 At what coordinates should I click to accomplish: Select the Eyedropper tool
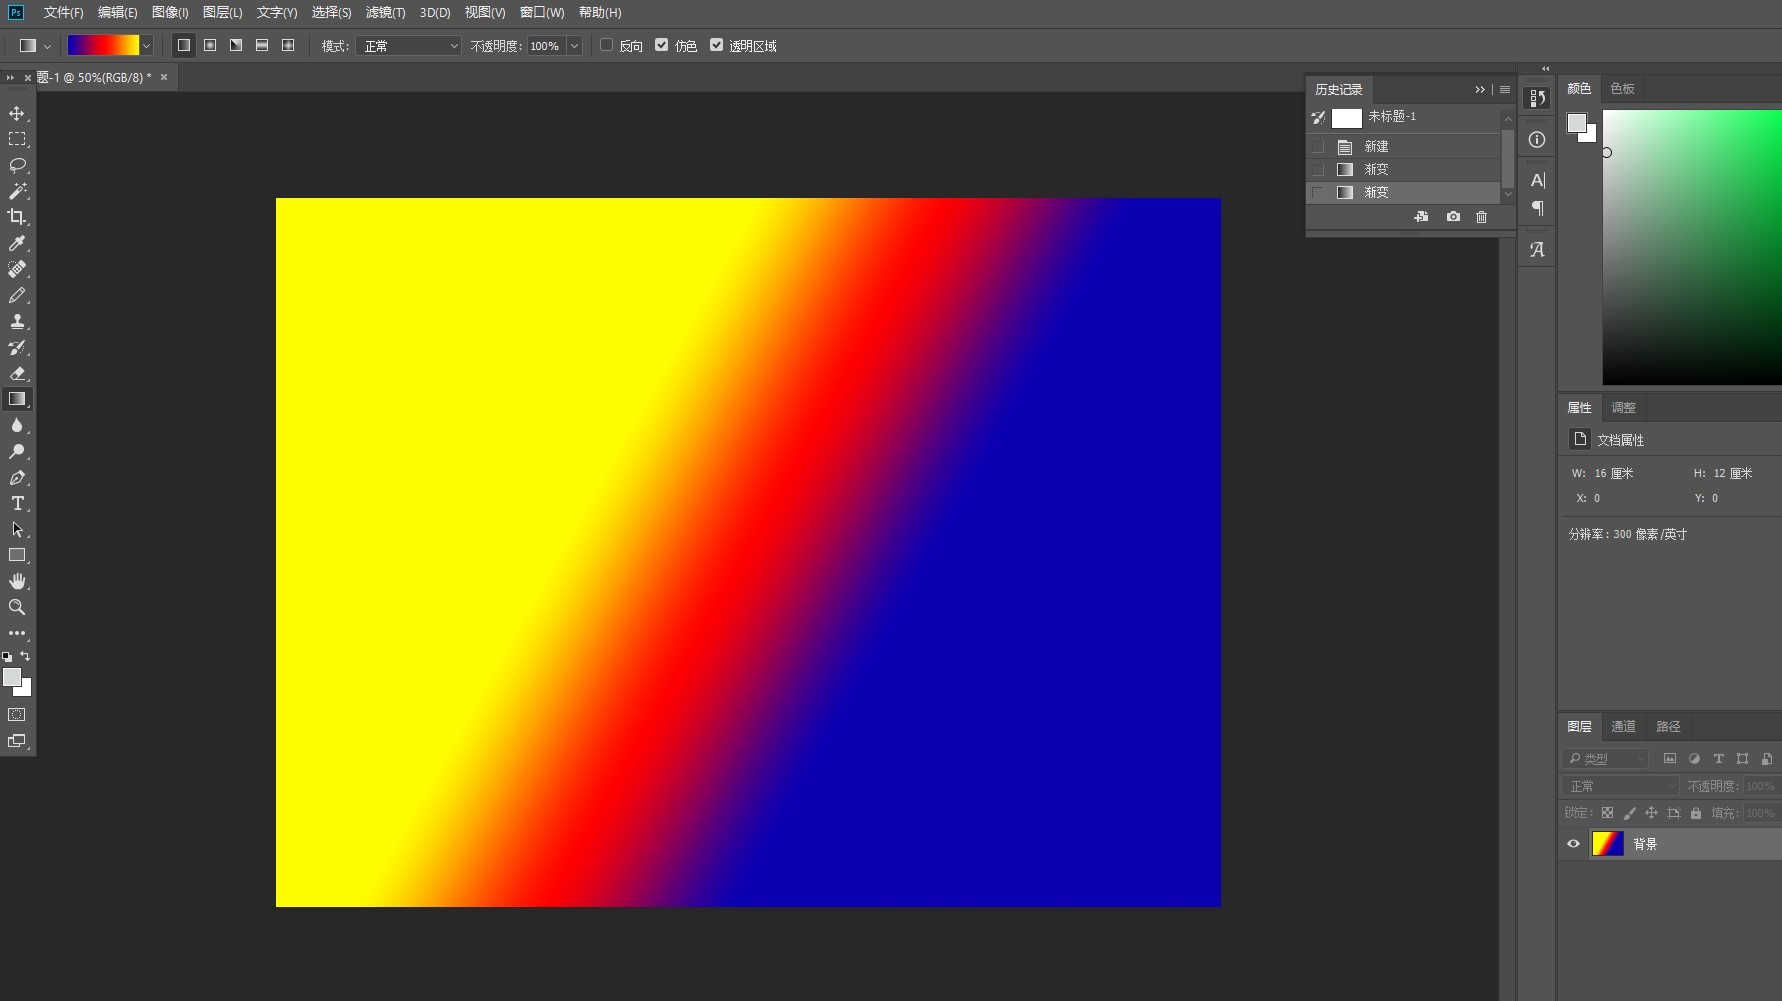click(x=17, y=243)
